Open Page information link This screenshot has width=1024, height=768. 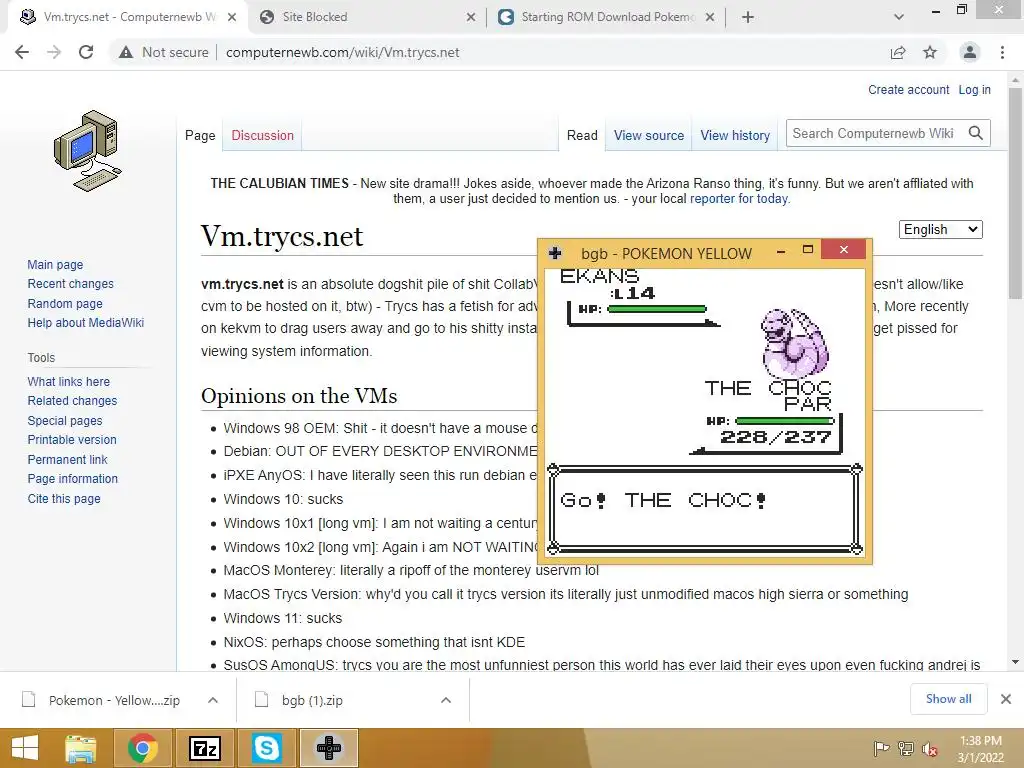pyautogui.click(x=72, y=478)
